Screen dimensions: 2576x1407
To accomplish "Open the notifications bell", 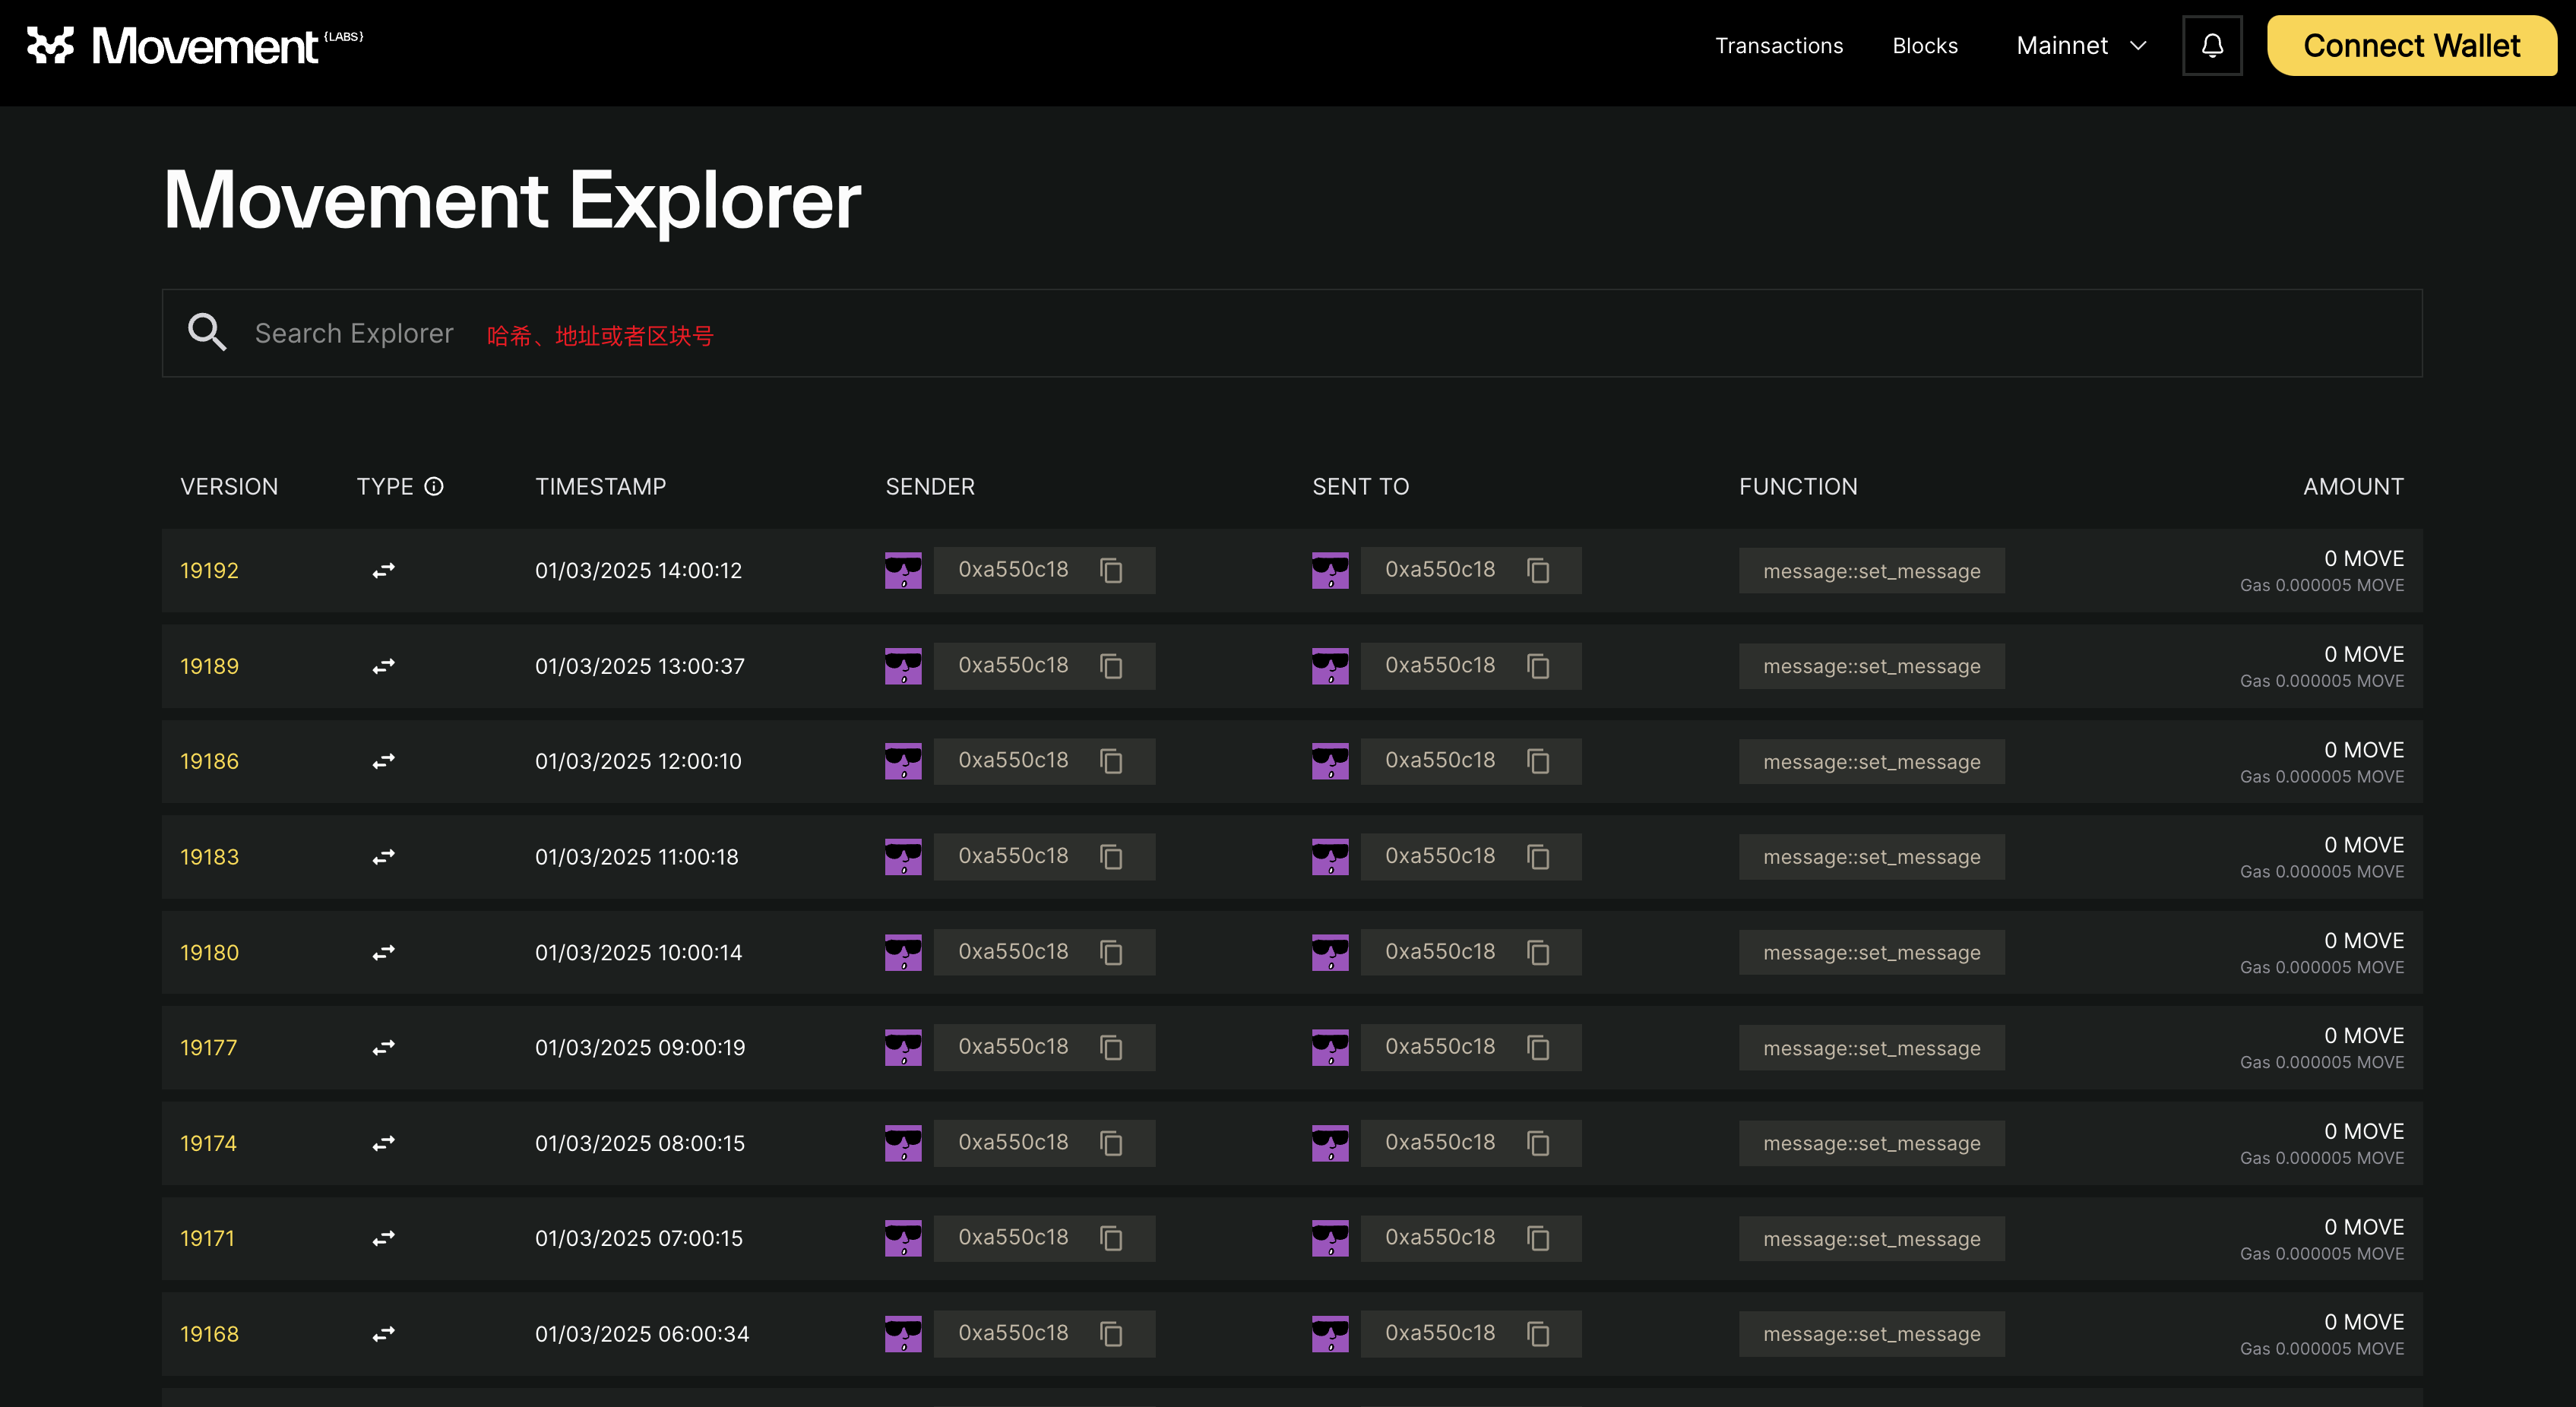I will pos(2212,46).
